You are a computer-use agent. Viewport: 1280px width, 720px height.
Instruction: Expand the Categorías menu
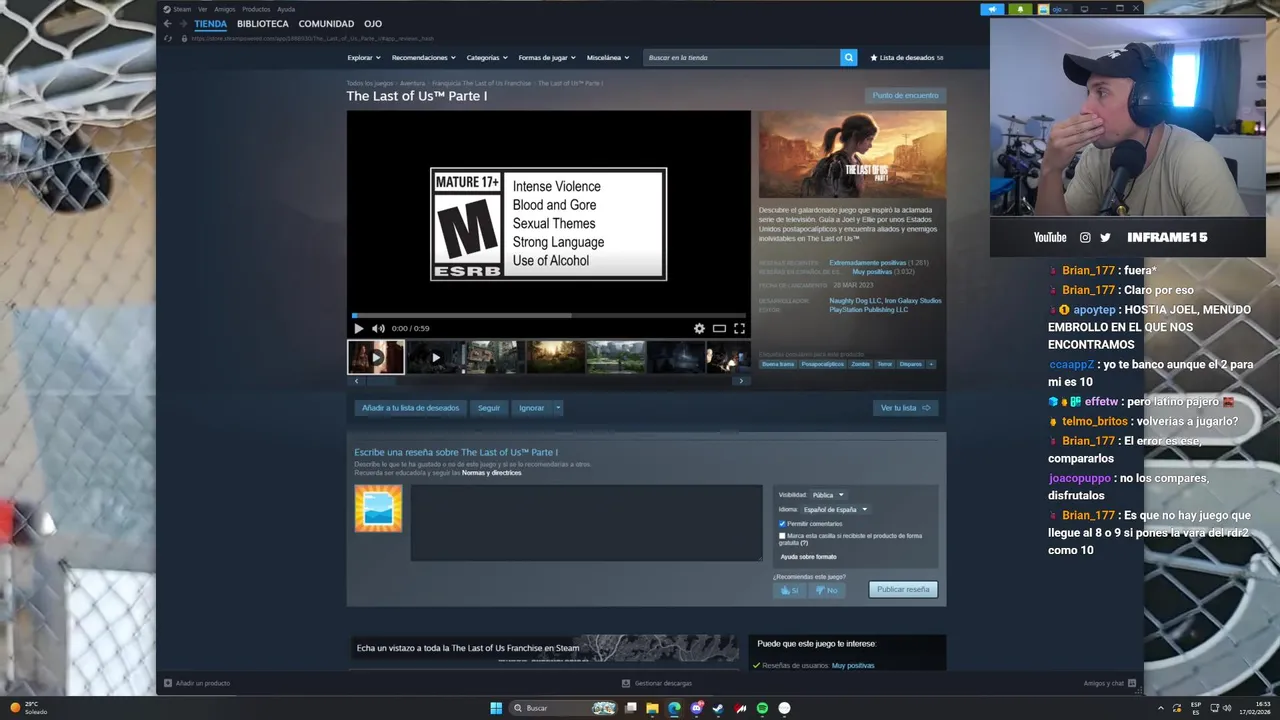[486, 58]
